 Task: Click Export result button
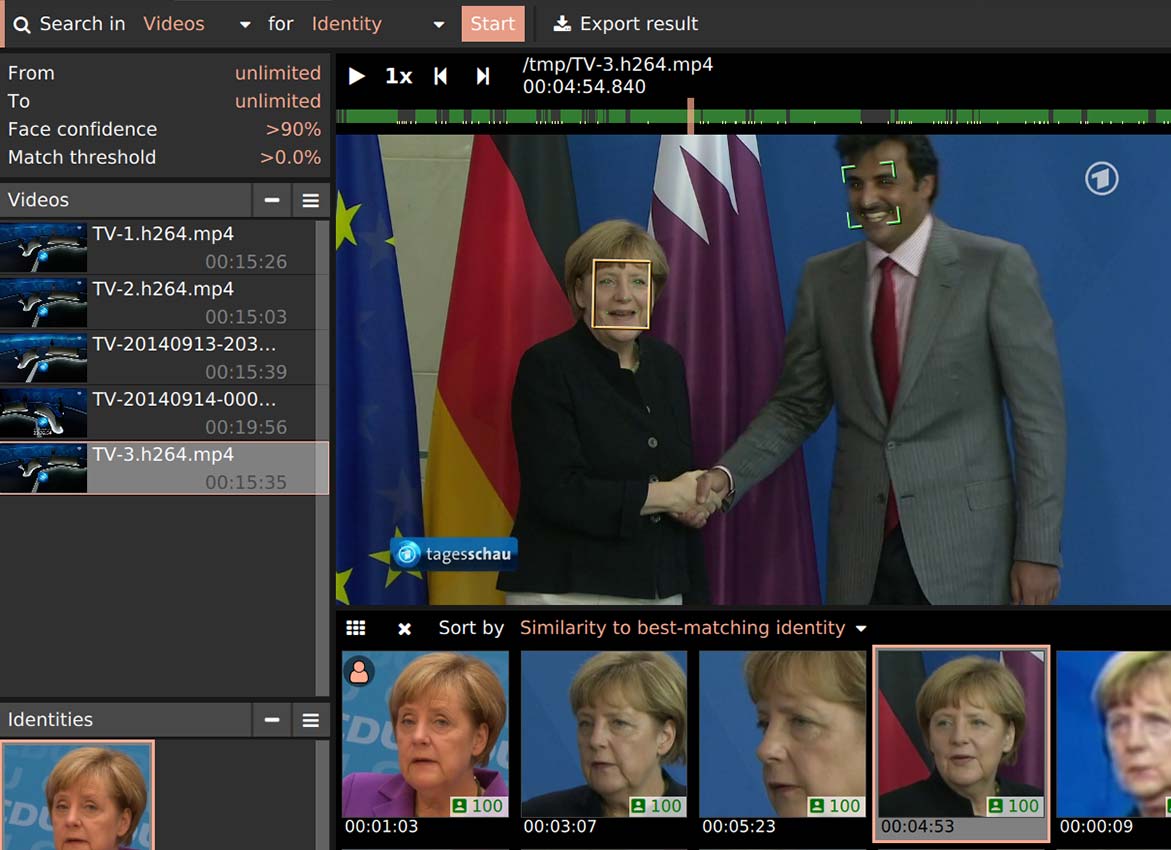coord(626,24)
